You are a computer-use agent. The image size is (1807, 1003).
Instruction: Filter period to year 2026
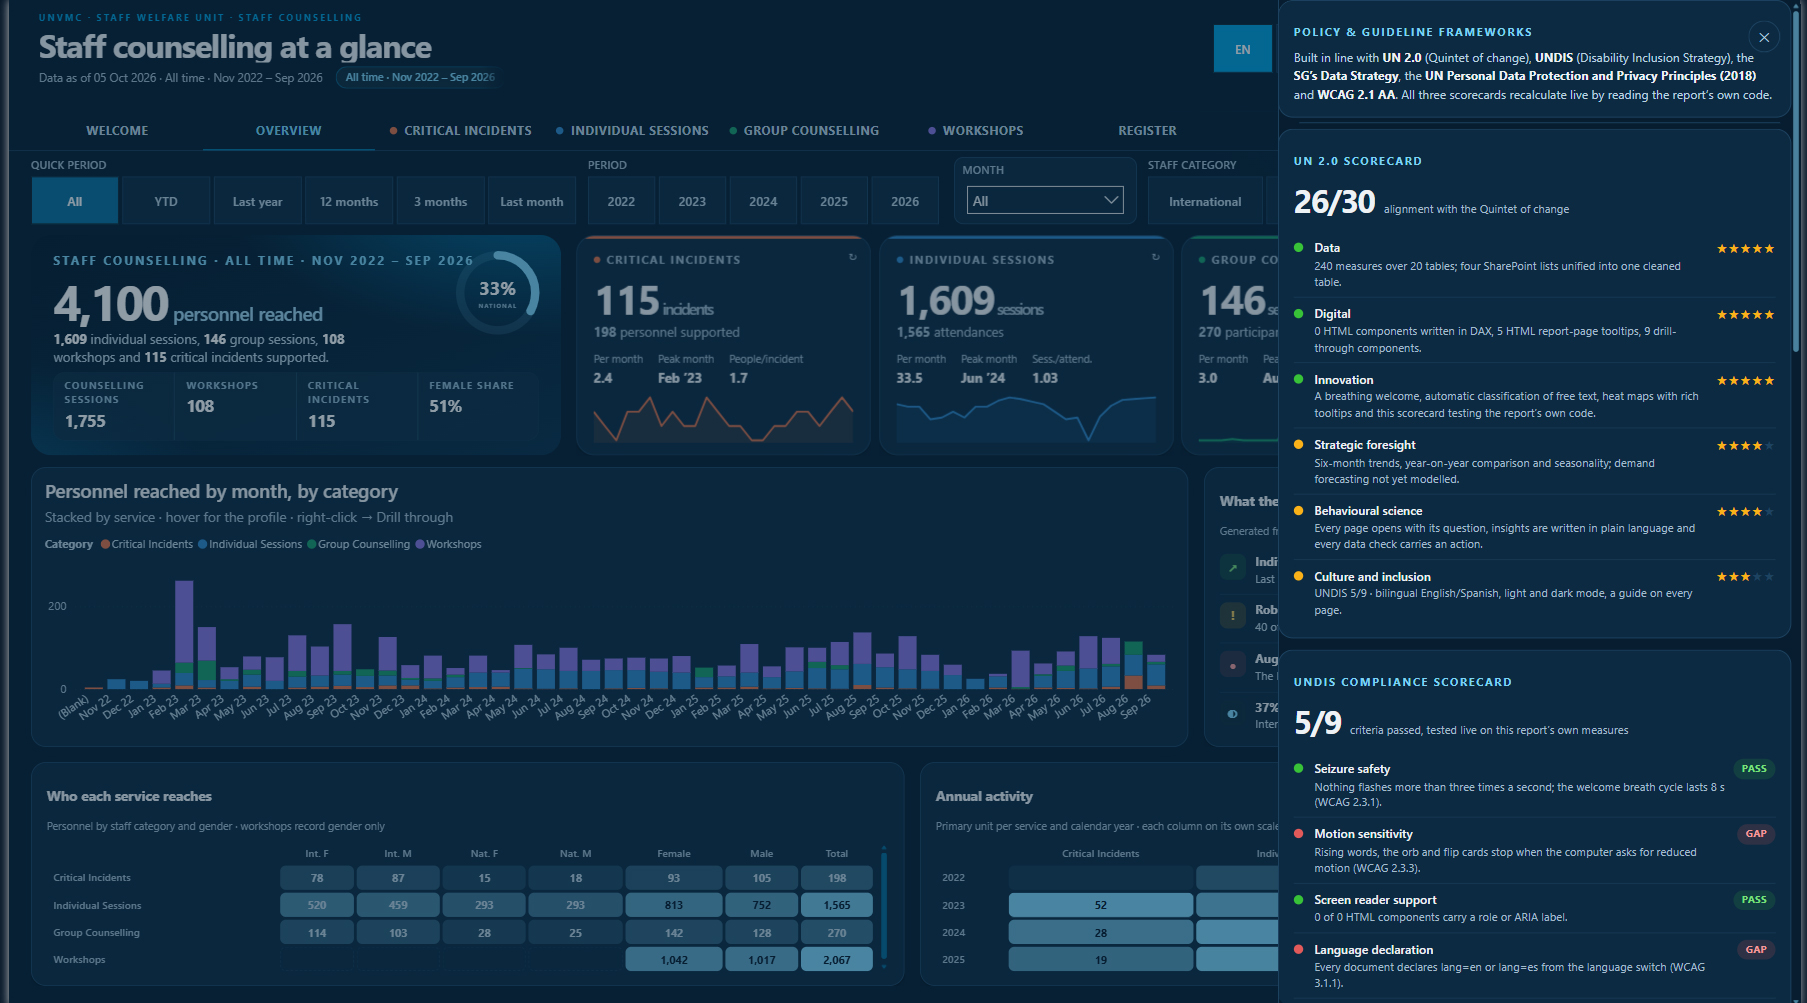pos(905,201)
